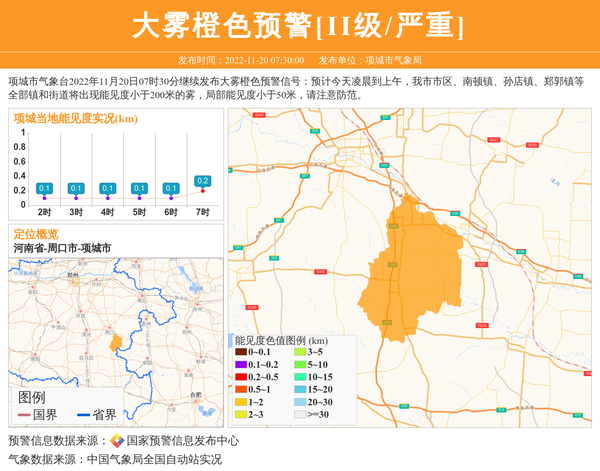Viewport: 600px width, 471px height.
Task: Select the 1~2 yellow-orange legend swatch
Action: tap(240, 401)
